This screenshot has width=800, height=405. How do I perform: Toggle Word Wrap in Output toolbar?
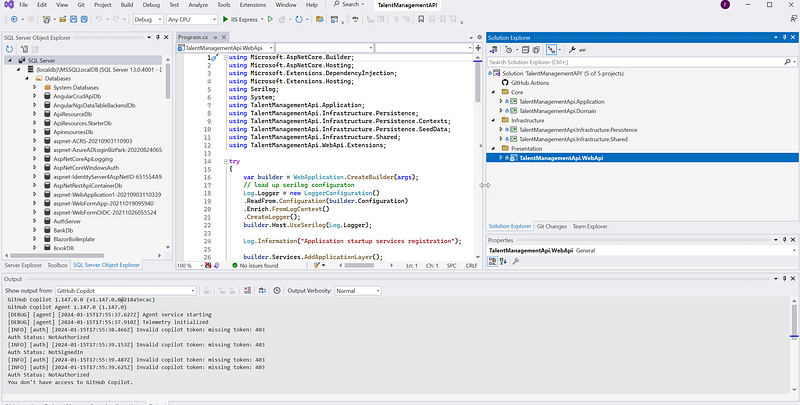click(262, 290)
